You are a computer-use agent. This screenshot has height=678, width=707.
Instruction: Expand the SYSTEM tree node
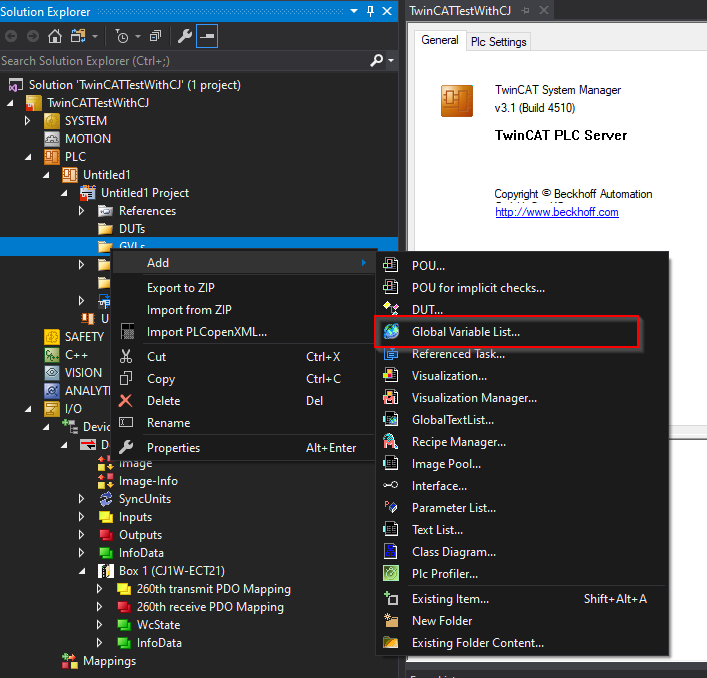[x=28, y=121]
